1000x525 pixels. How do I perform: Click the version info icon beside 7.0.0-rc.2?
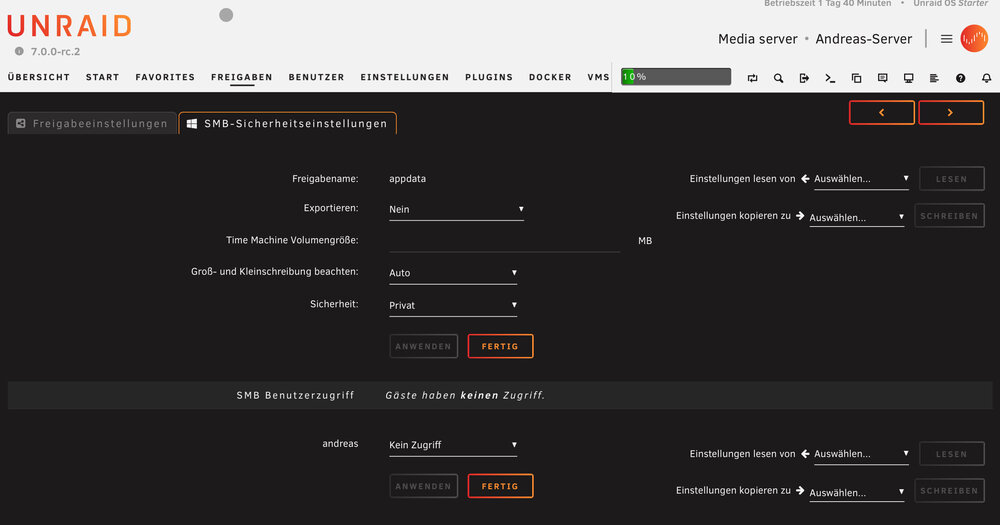(19, 51)
